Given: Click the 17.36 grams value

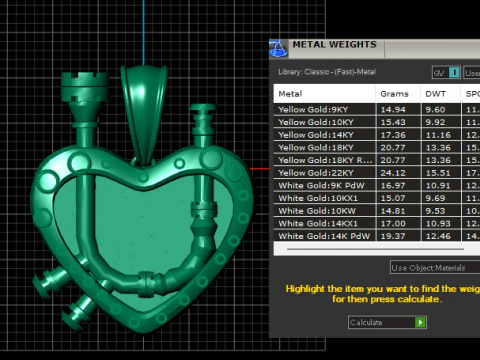Looking at the screenshot, I should (x=393, y=135).
